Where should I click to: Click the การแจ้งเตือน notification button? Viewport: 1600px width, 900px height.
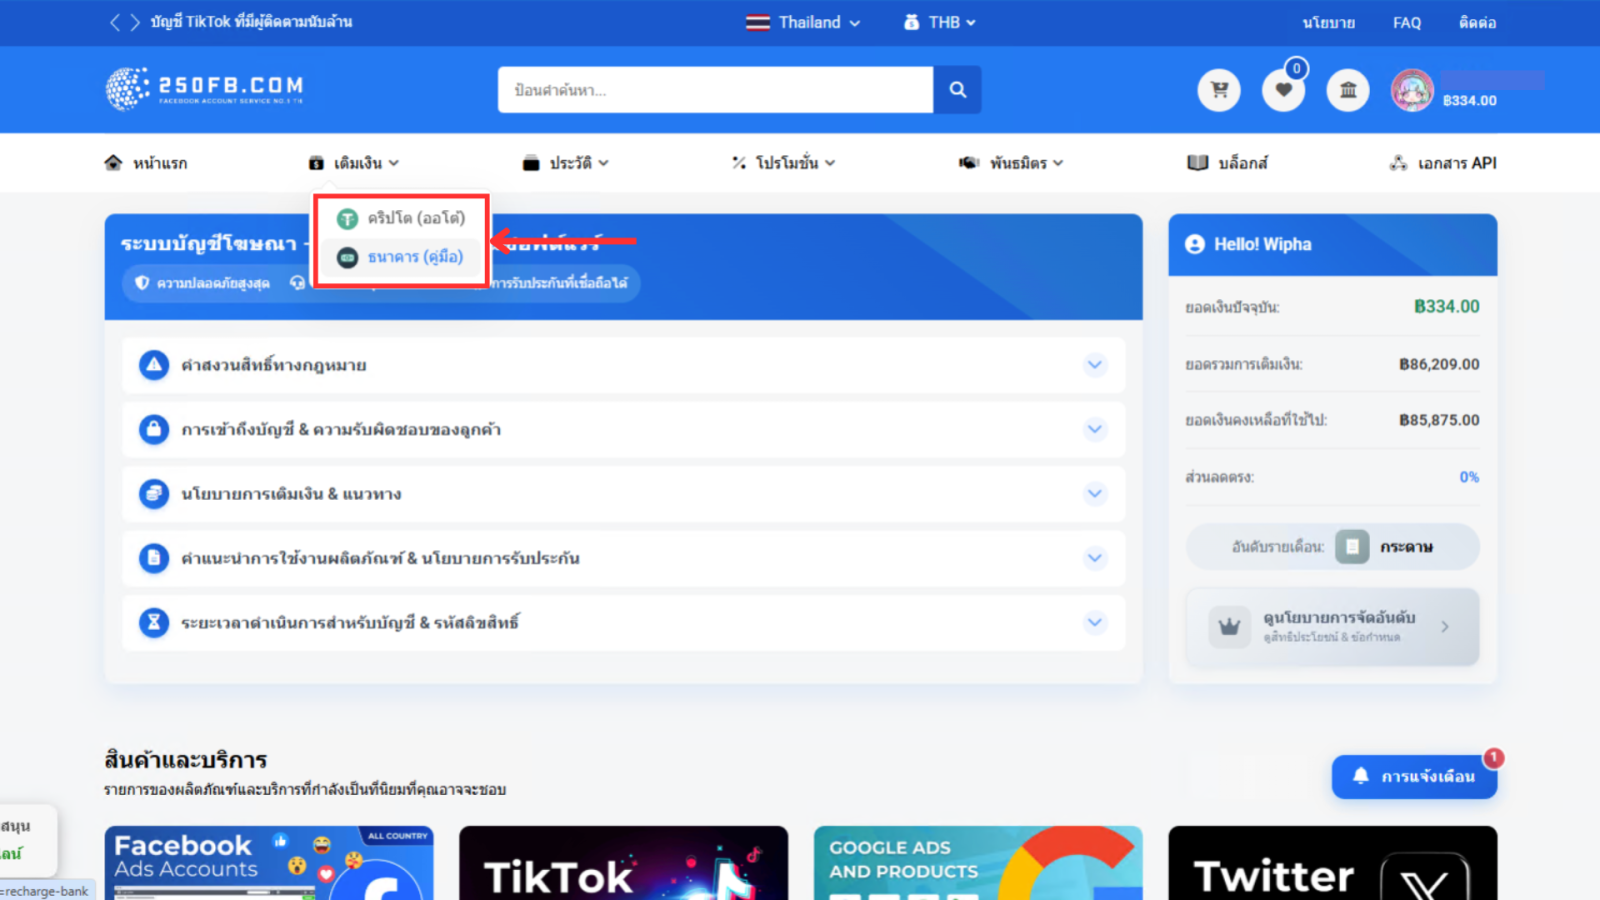(x=1414, y=776)
